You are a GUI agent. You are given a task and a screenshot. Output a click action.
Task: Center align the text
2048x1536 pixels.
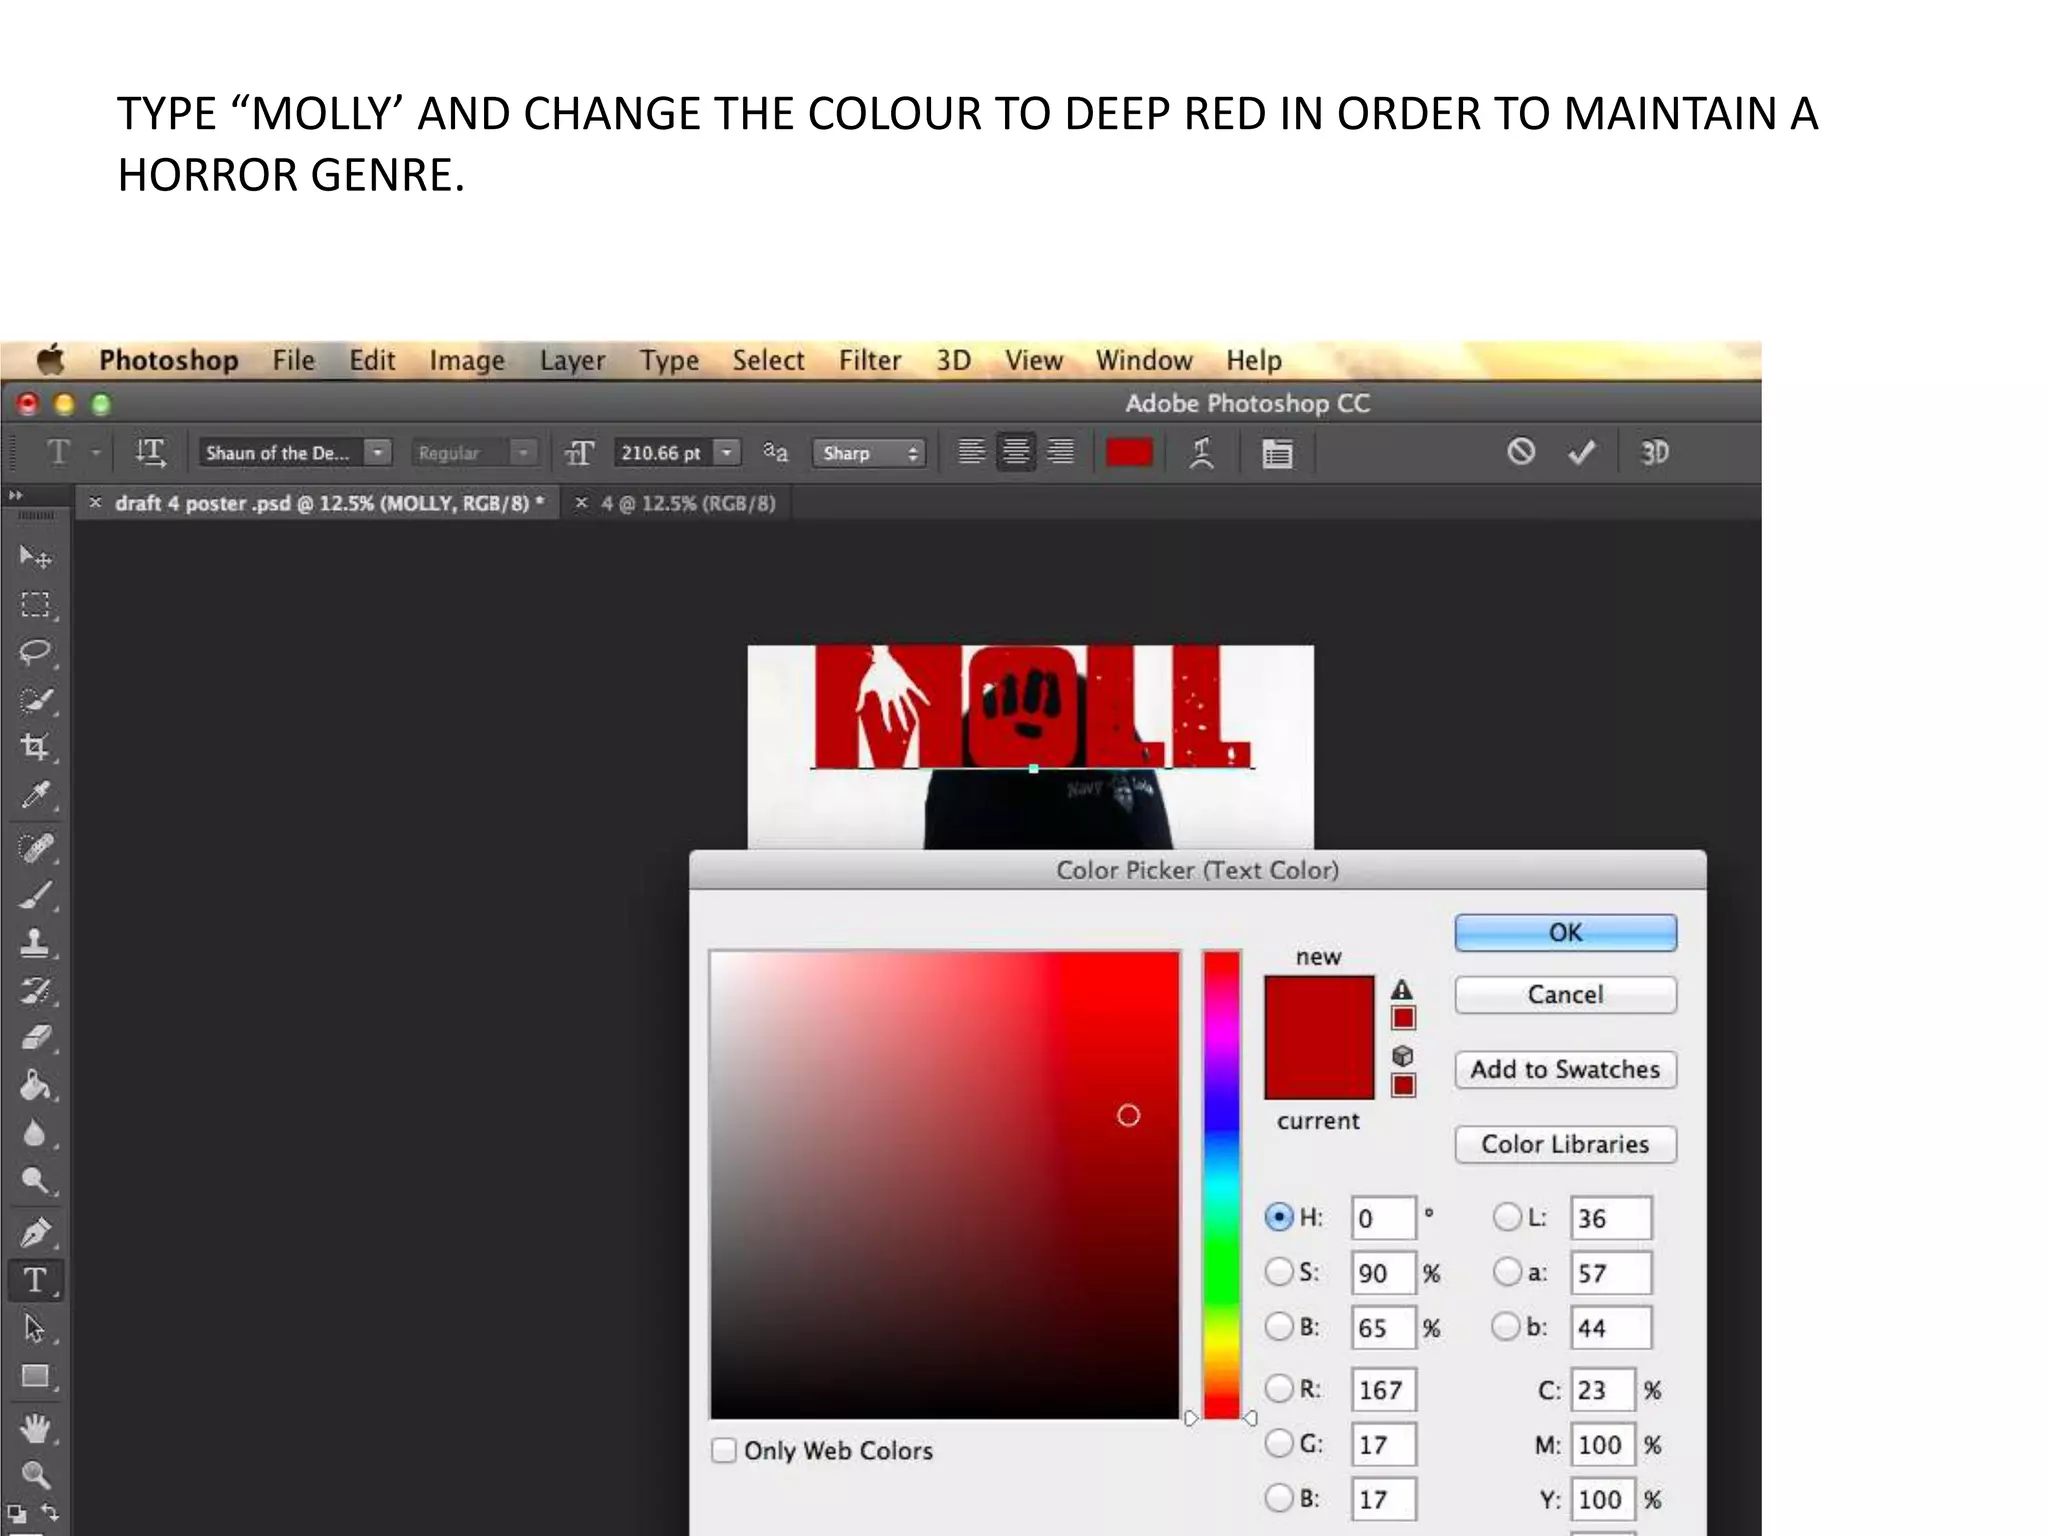1016,453
